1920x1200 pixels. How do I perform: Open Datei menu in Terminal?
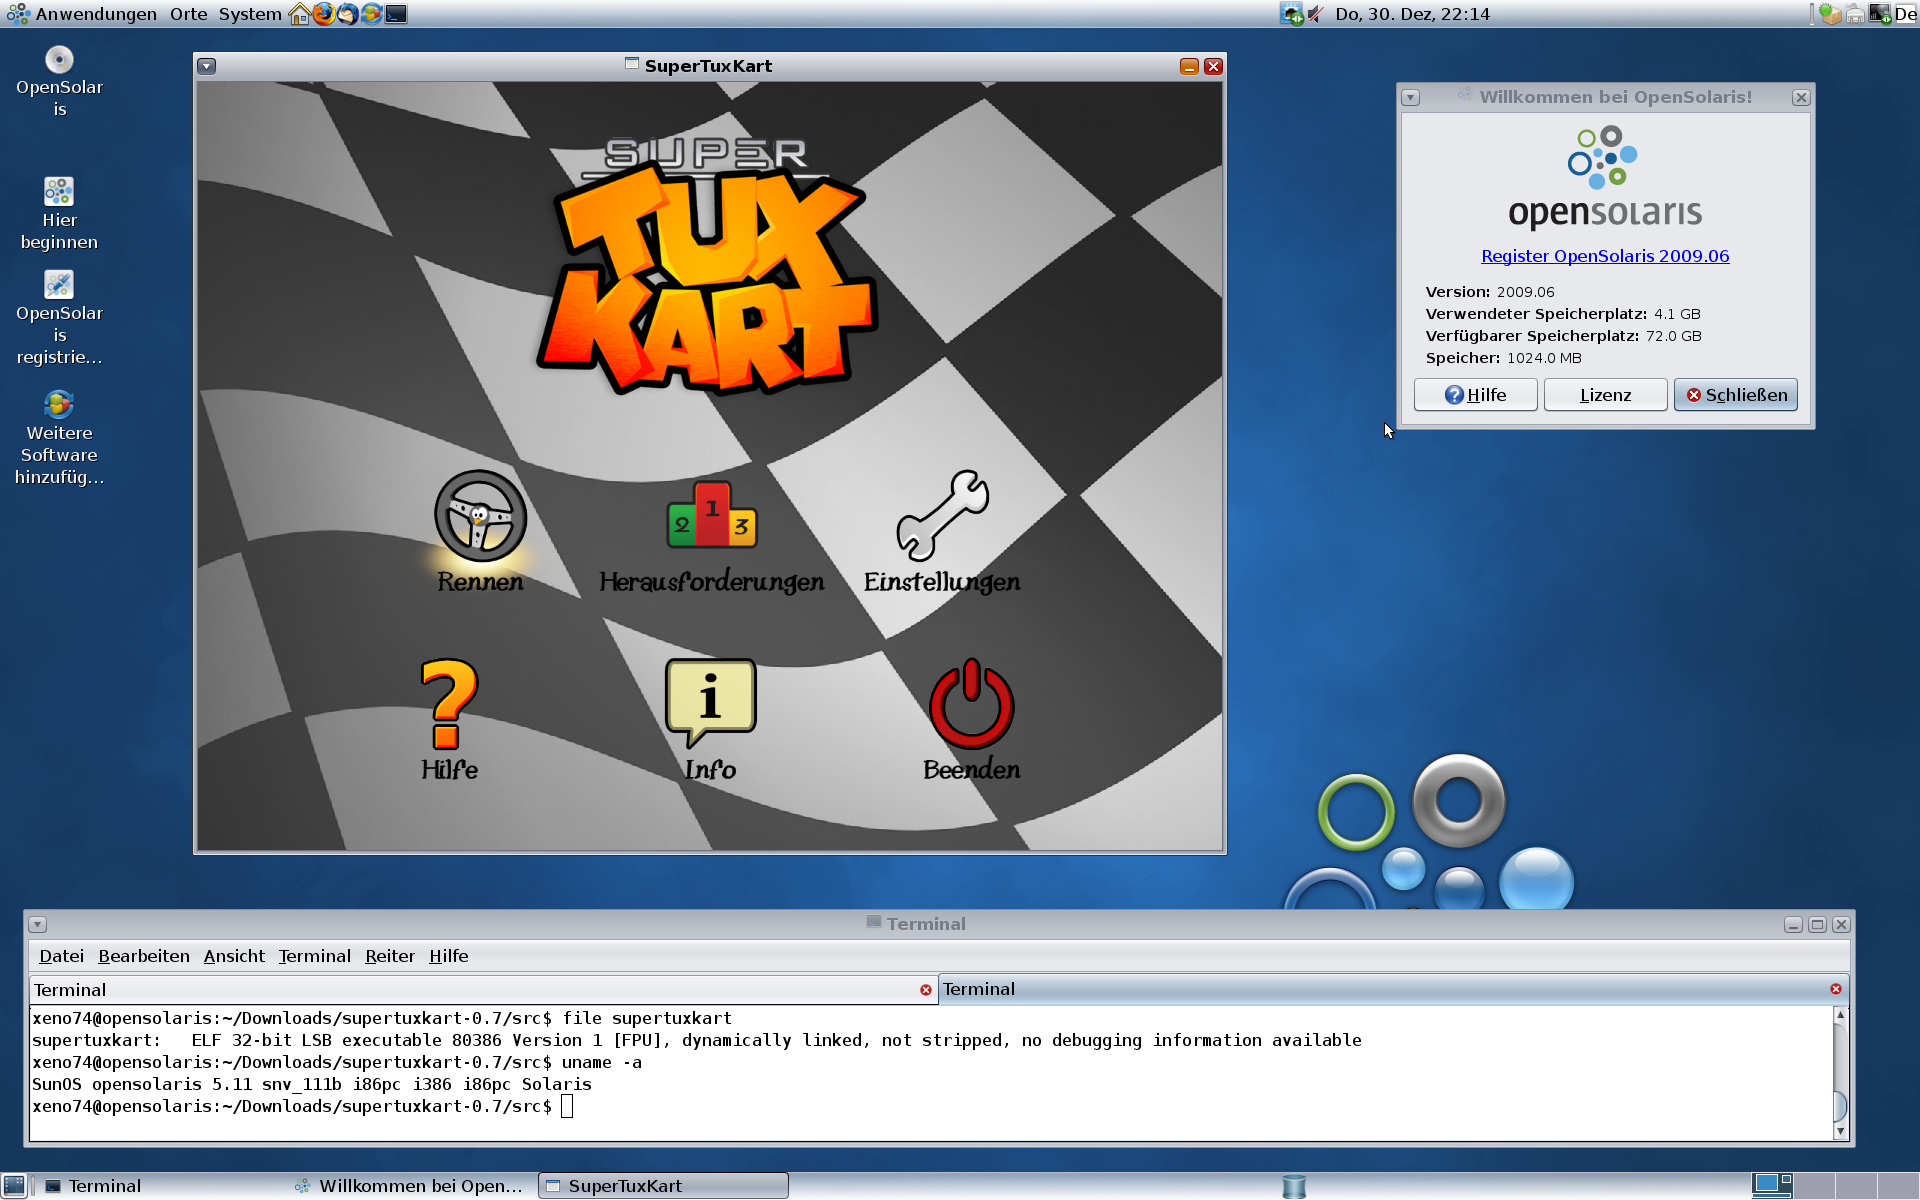[x=62, y=956]
